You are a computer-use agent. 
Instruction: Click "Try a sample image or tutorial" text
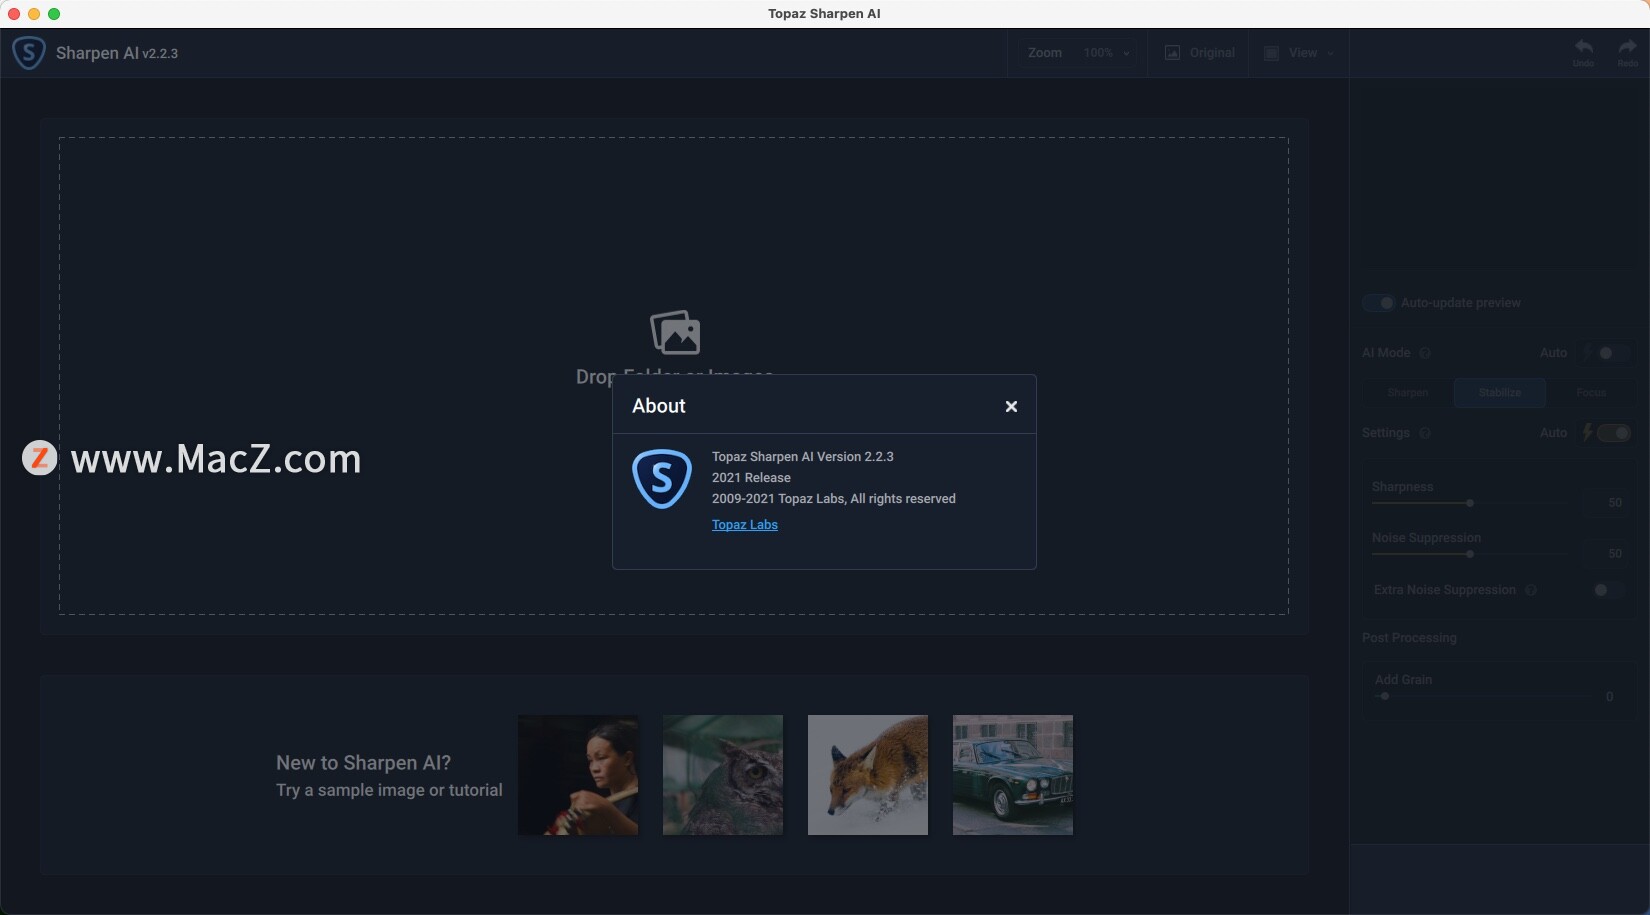click(390, 790)
